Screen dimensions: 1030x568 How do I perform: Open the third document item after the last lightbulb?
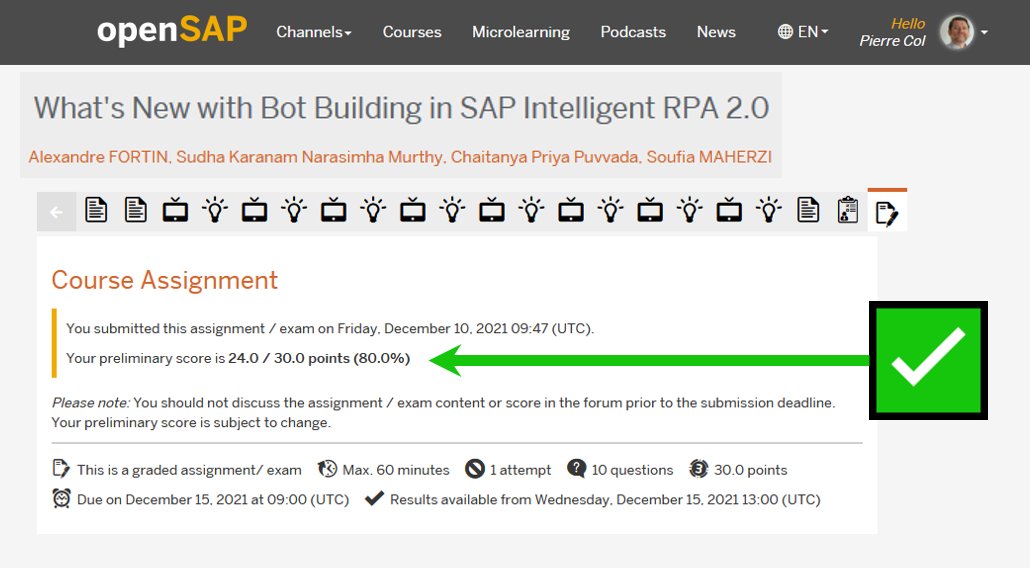tap(808, 210)
